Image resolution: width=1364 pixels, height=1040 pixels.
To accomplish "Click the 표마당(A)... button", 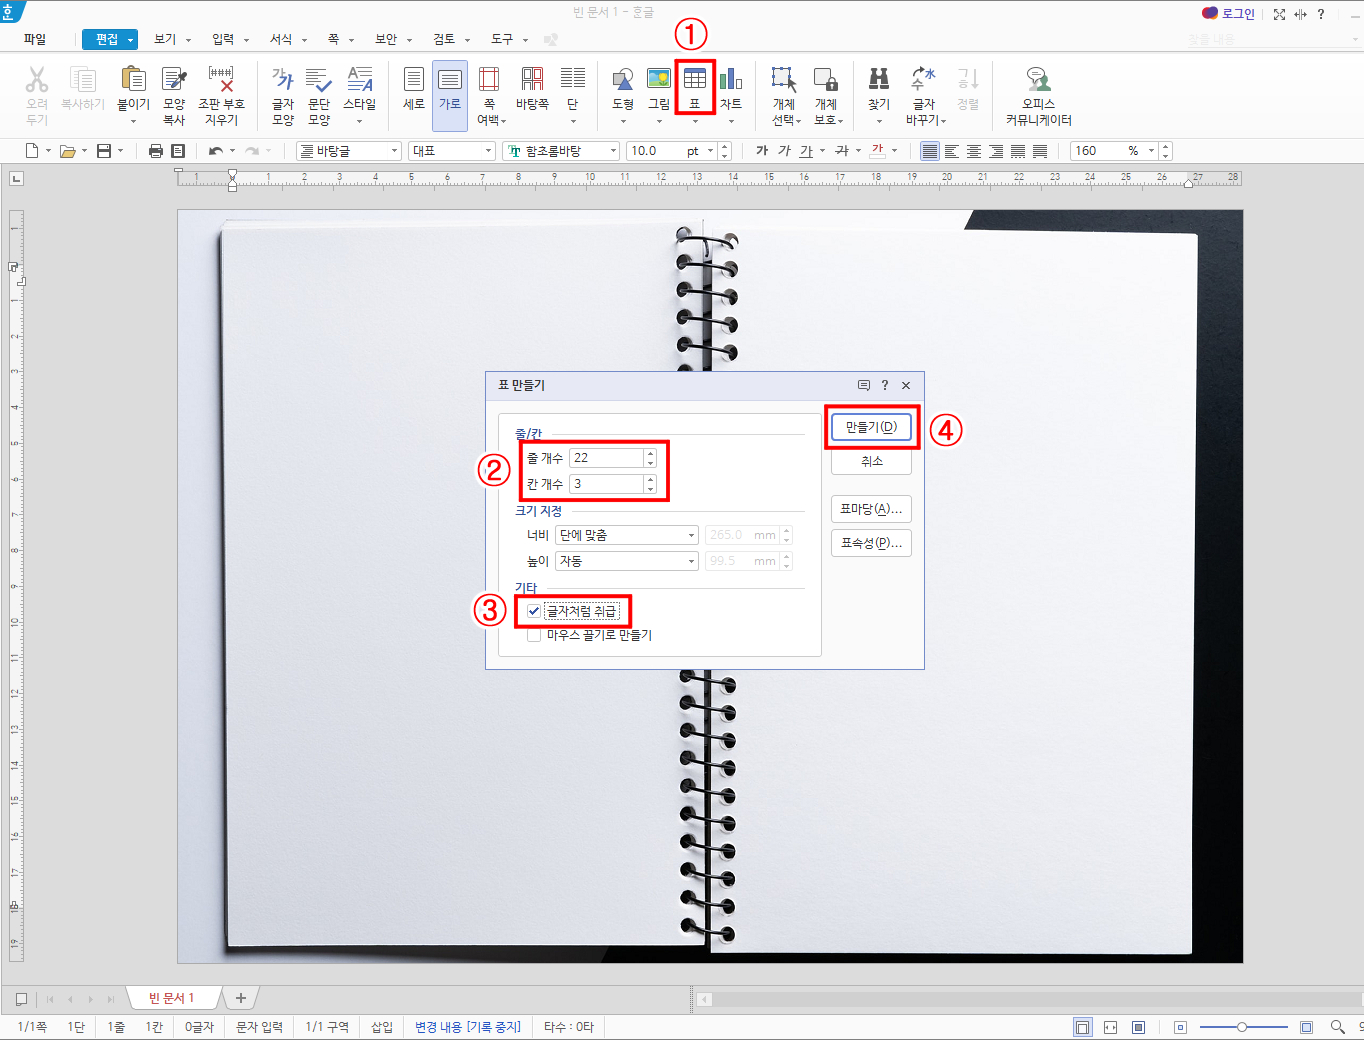I will [x=872, y=509].
